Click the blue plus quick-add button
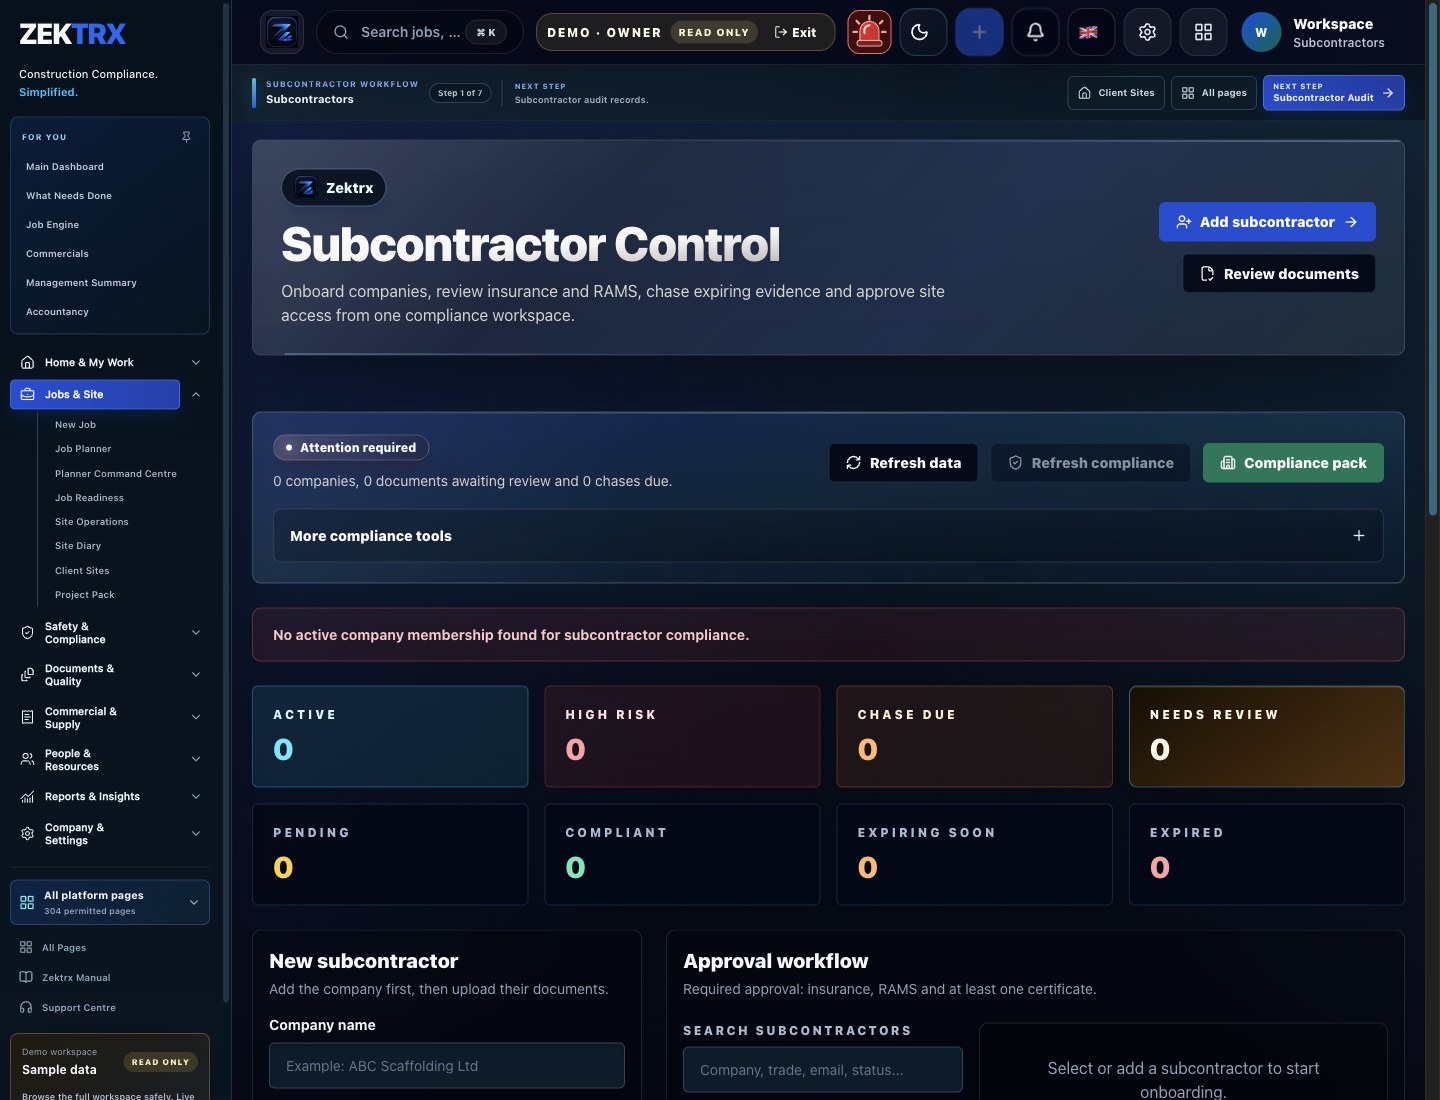The width and height of the screenshot is (1440, 1100). tap(979, 32)
